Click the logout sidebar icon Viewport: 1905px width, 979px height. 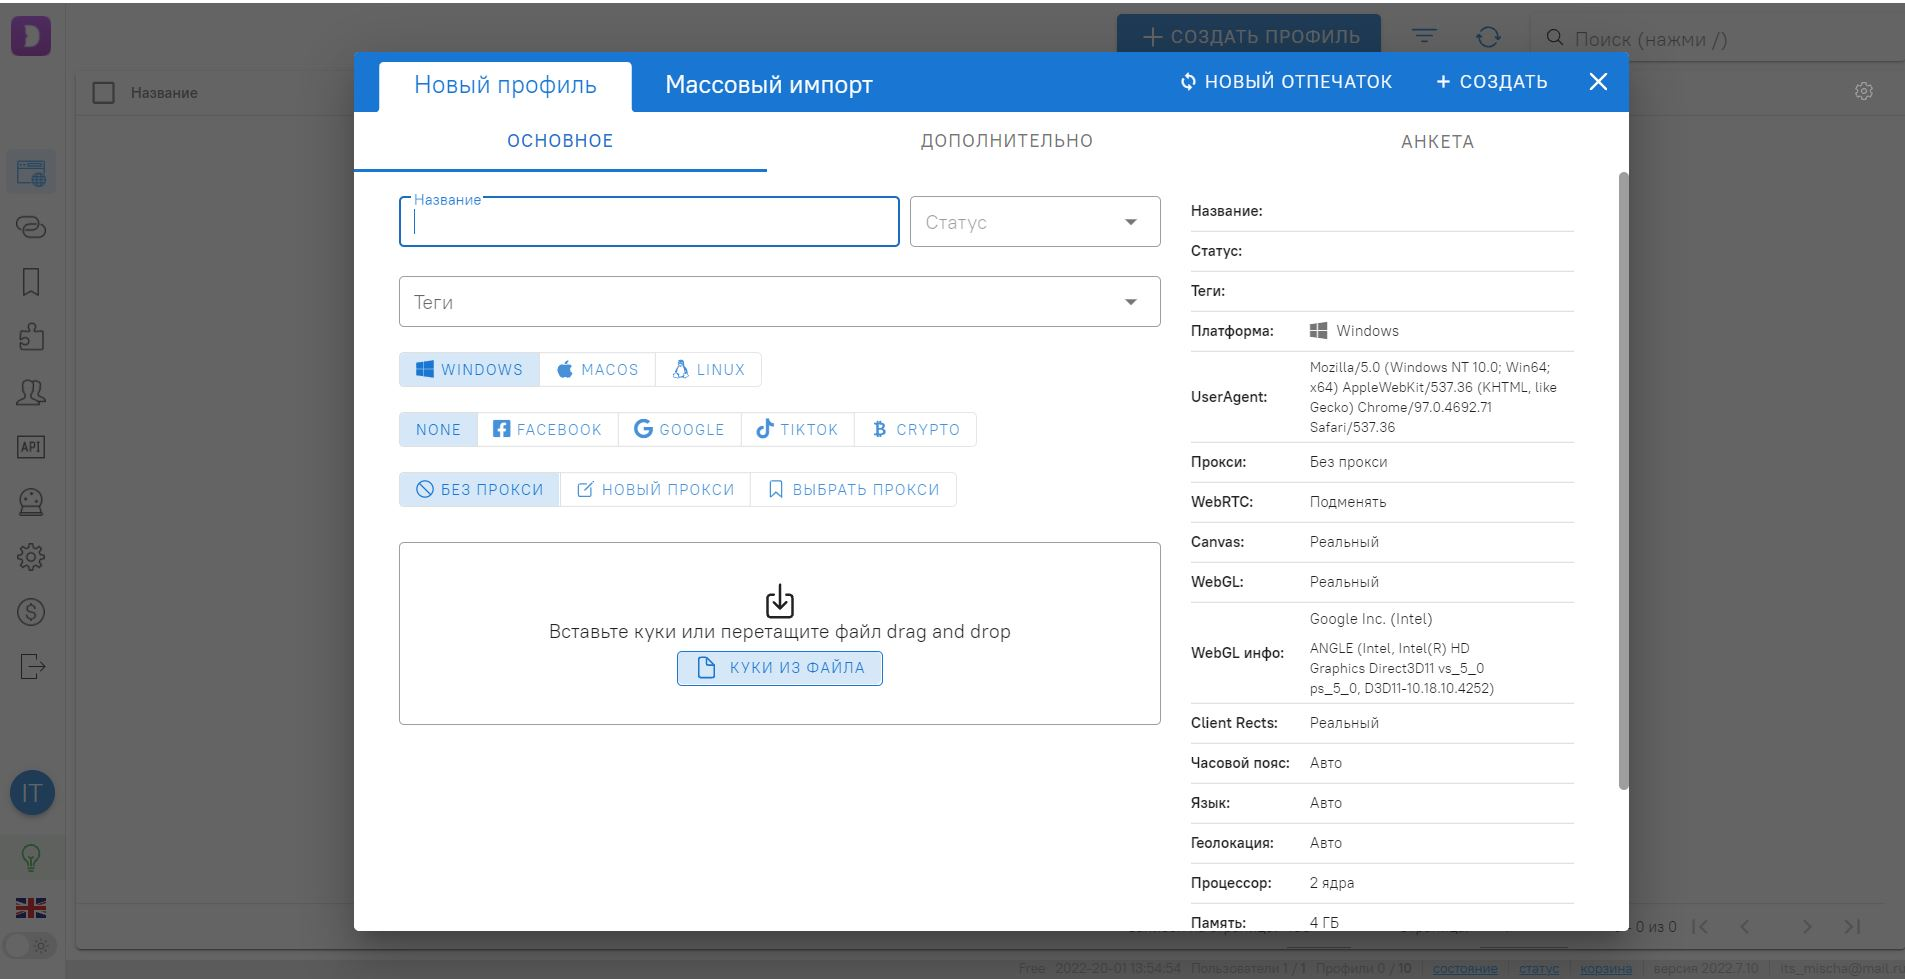click(31, 666)
